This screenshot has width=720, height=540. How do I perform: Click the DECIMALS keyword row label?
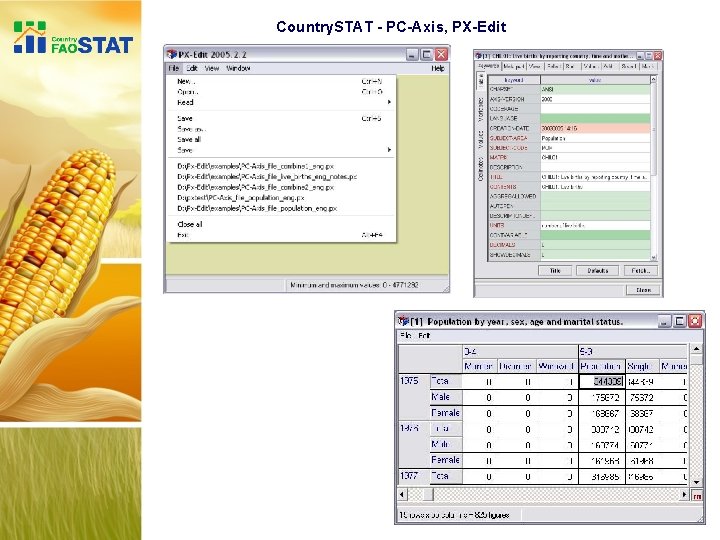514,245
